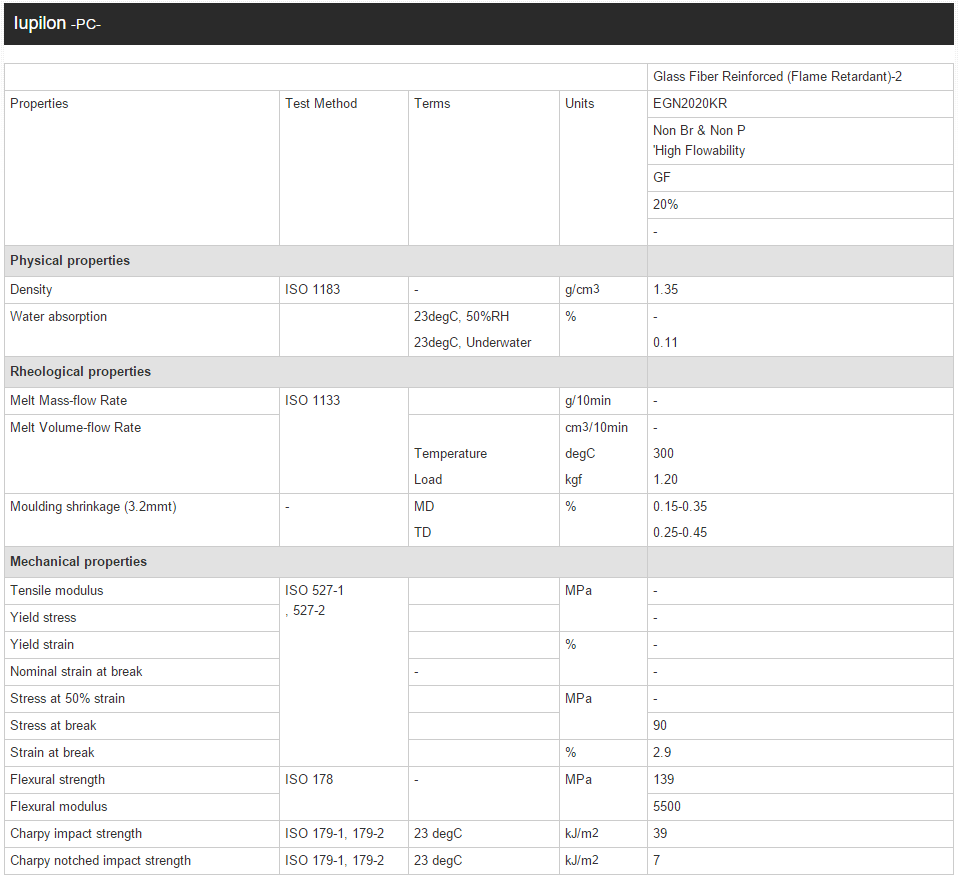Image resolution: width=958 pixels, height=875 pixels.
Task: Click the 'kgf' unit
Action: click(x=574, y=479)
